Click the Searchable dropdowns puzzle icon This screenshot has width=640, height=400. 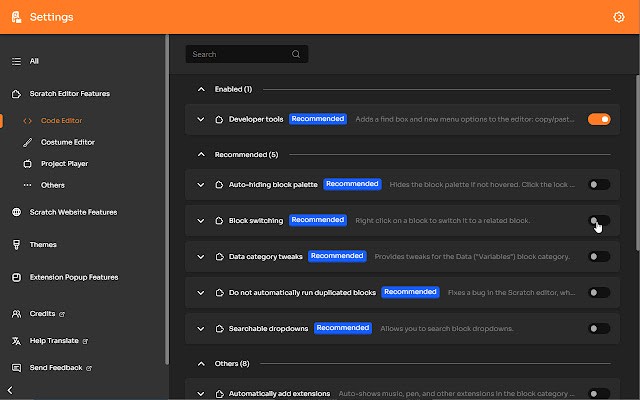219,329
